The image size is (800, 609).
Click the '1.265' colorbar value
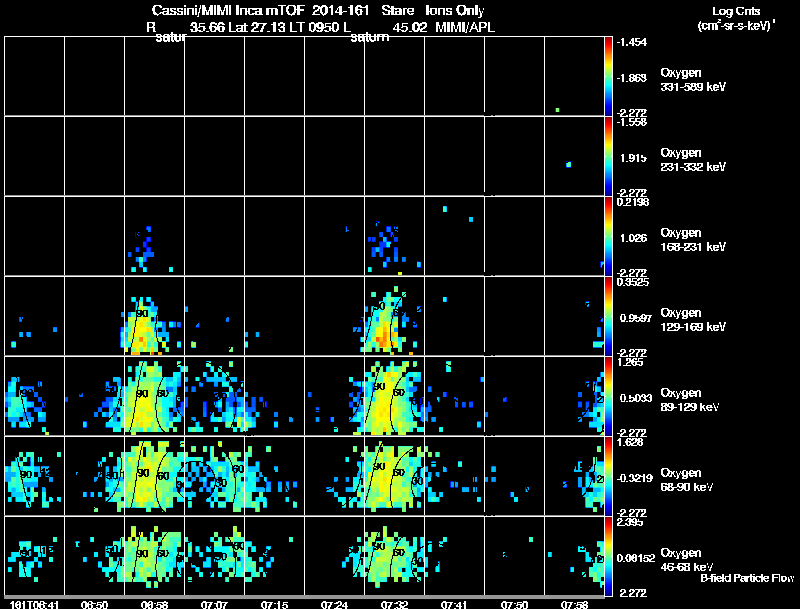pyautogui.click(x=630, y=362)
